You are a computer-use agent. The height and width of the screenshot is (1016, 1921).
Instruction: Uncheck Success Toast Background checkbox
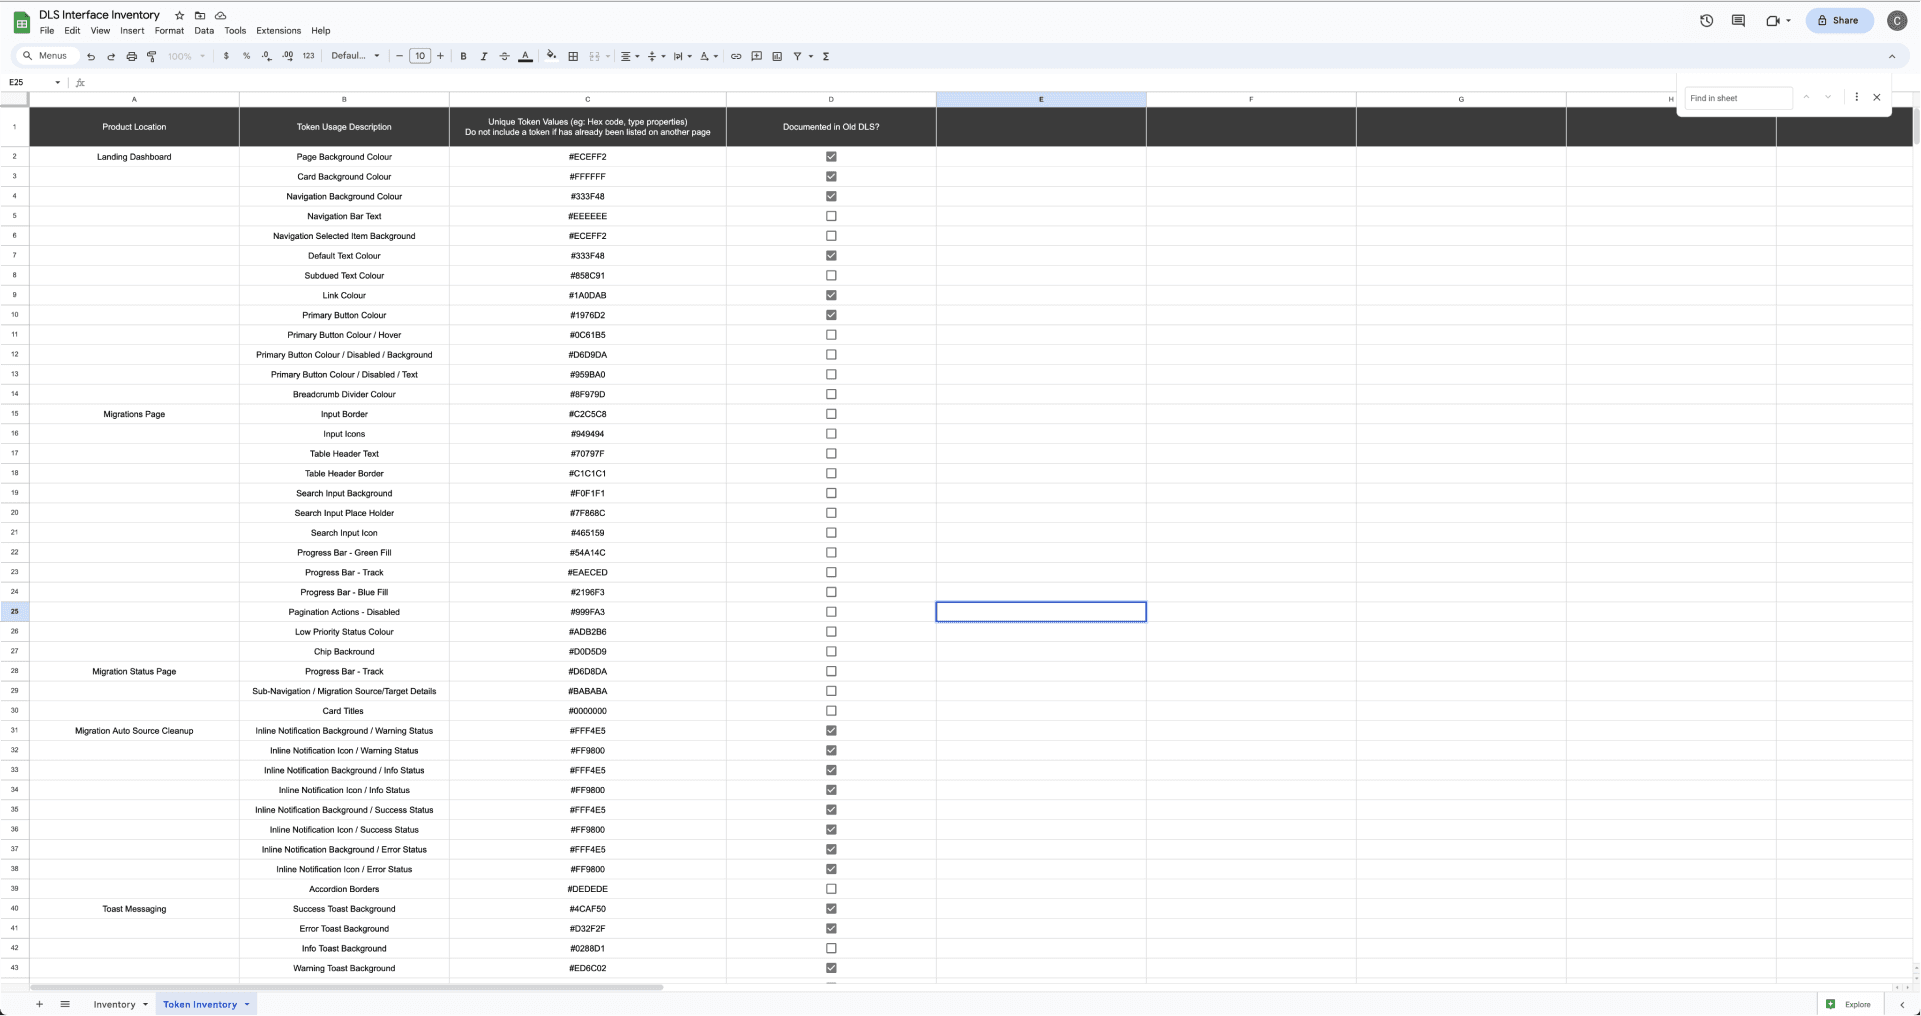coord(831,910)
